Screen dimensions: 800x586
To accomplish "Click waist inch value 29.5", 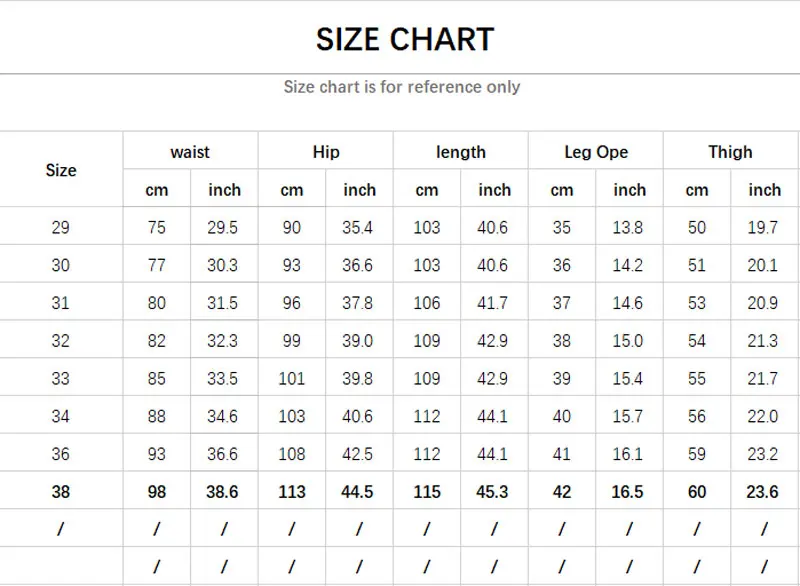I will [224, 228].
